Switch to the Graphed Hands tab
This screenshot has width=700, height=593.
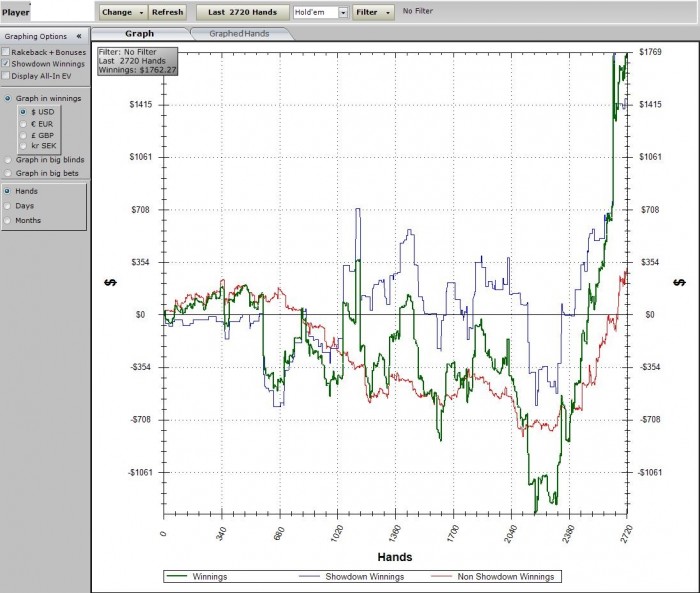pos(239,33)
